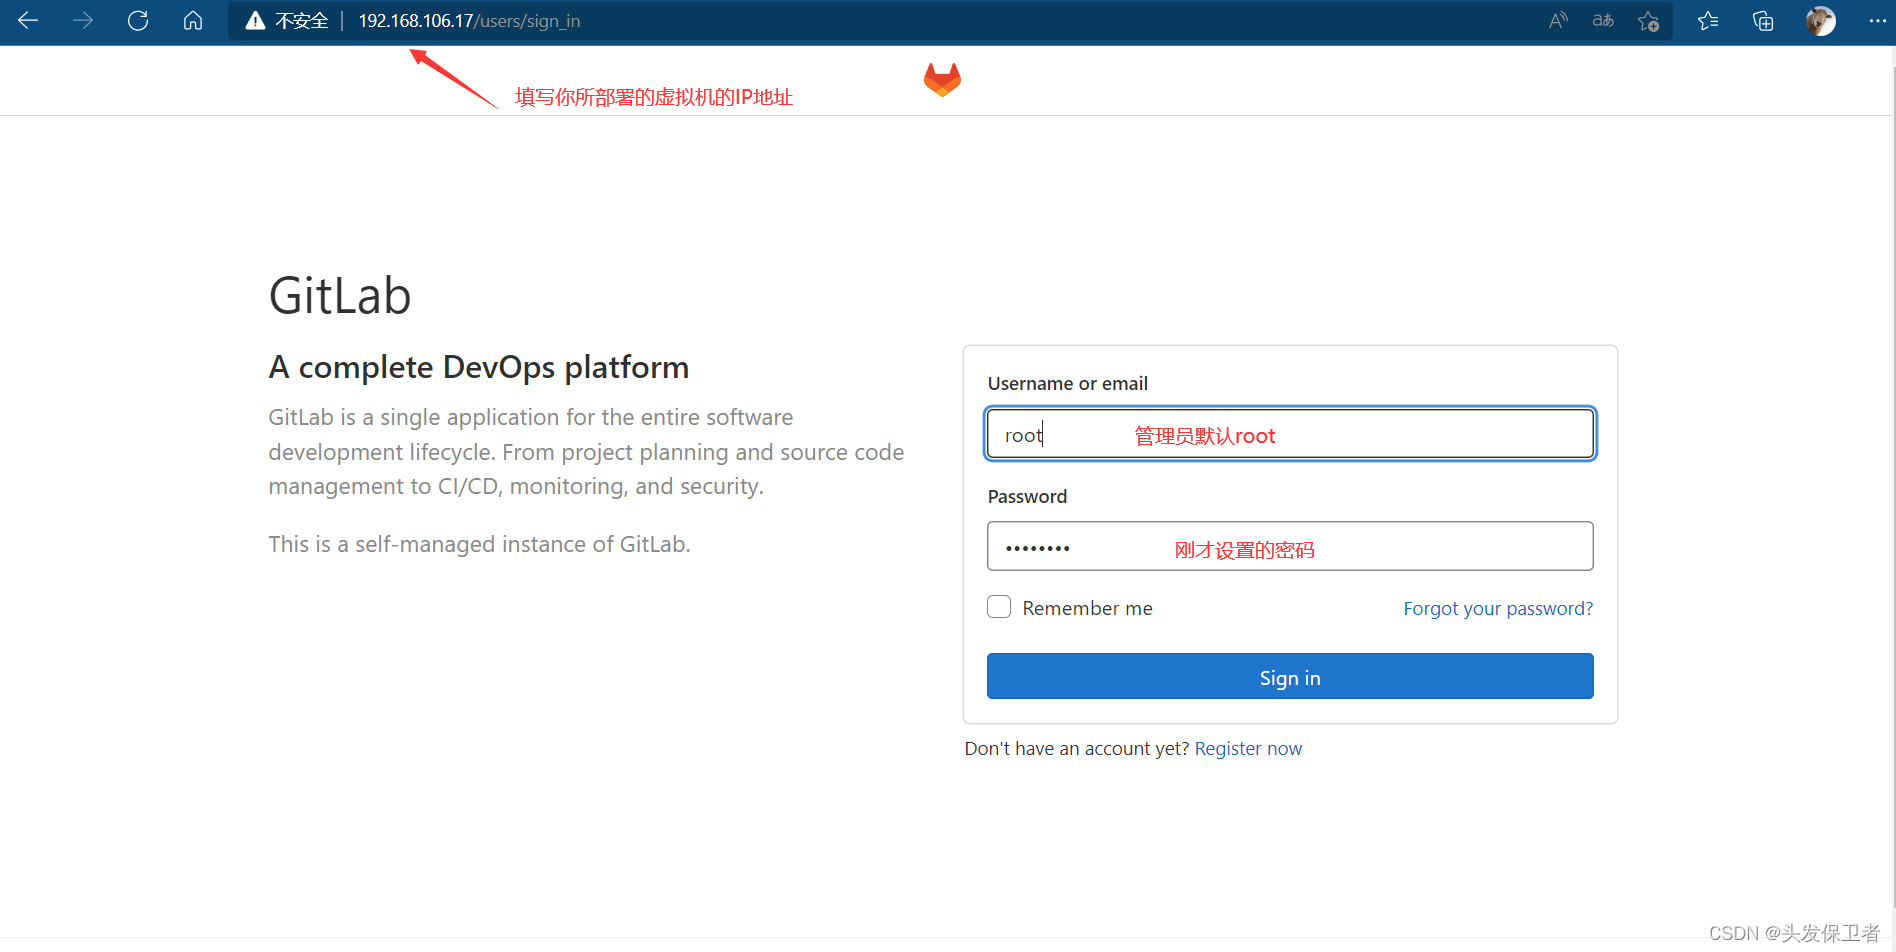The width and height of the screenshot is (1896, 952).
Task: Open the immersive reader / read aloud icon
Action: 1558,20
